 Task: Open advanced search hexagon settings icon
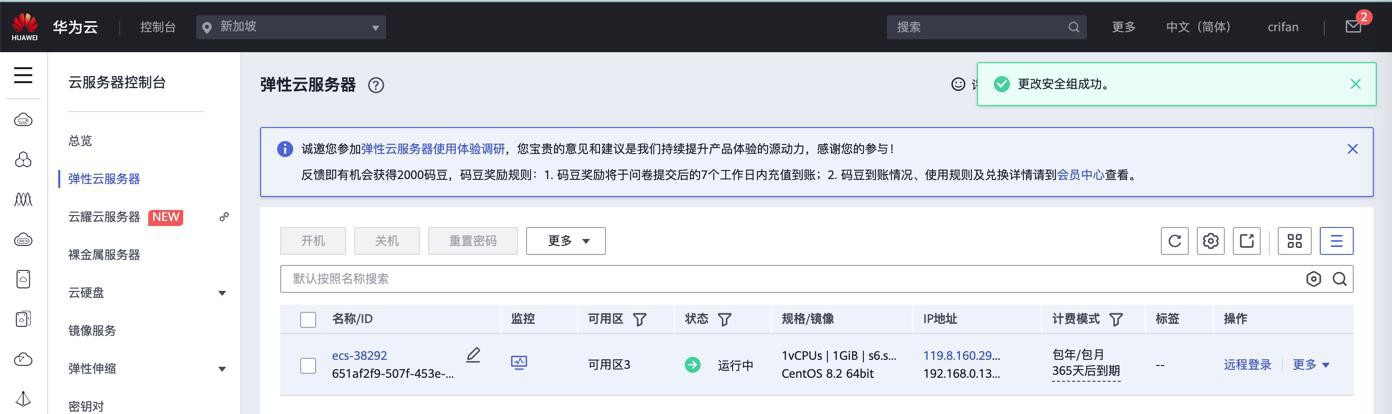pyautogui.click(x=1314, y=279)
